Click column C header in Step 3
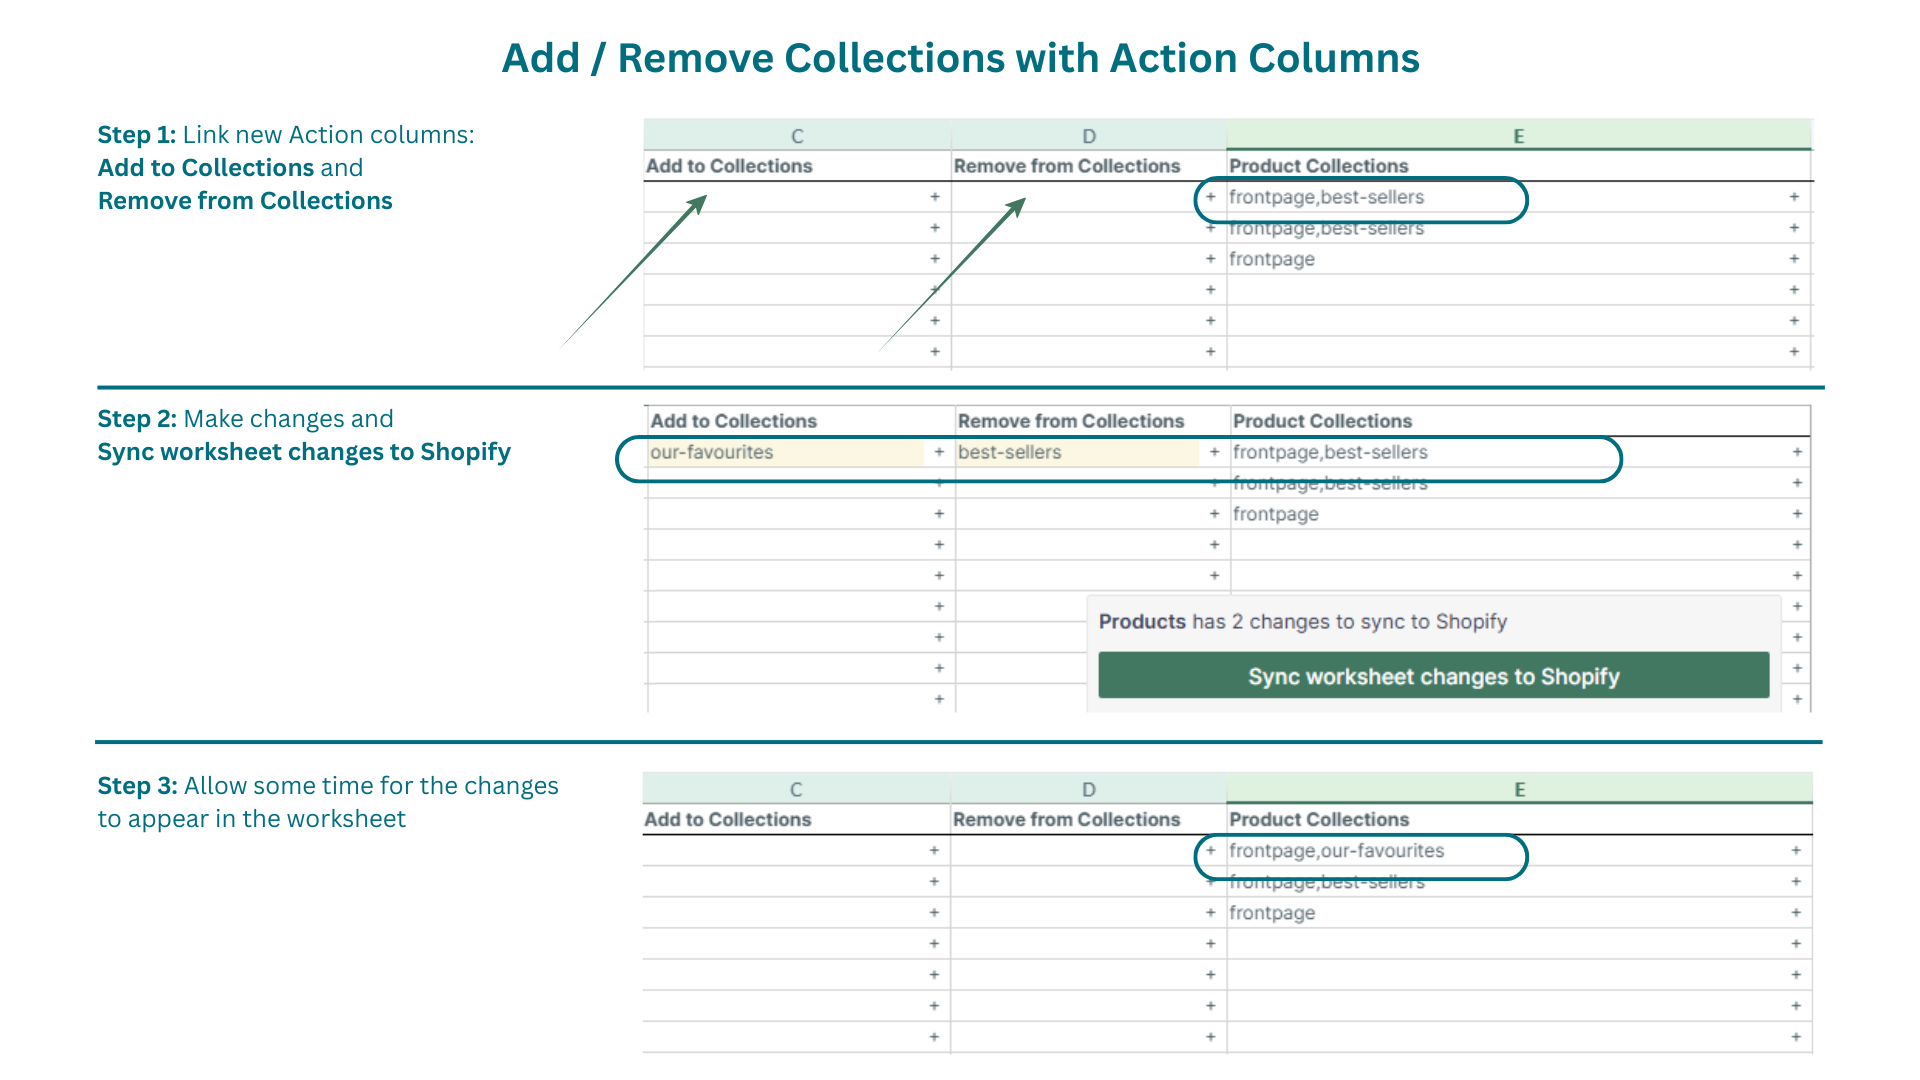 pyautogui.click(x=796, y=789)
